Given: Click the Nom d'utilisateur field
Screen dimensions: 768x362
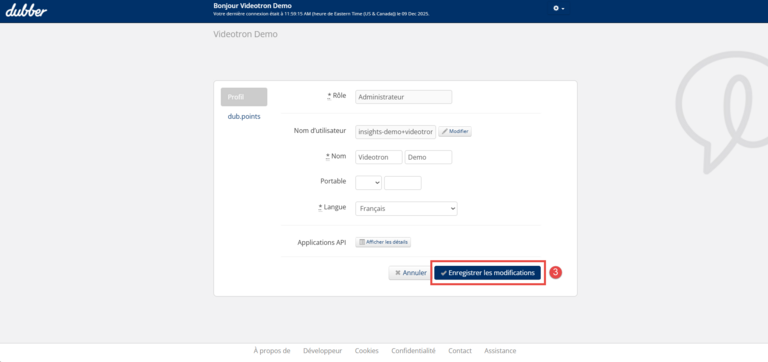Looking at the screenshot, I should coord(395,132).
